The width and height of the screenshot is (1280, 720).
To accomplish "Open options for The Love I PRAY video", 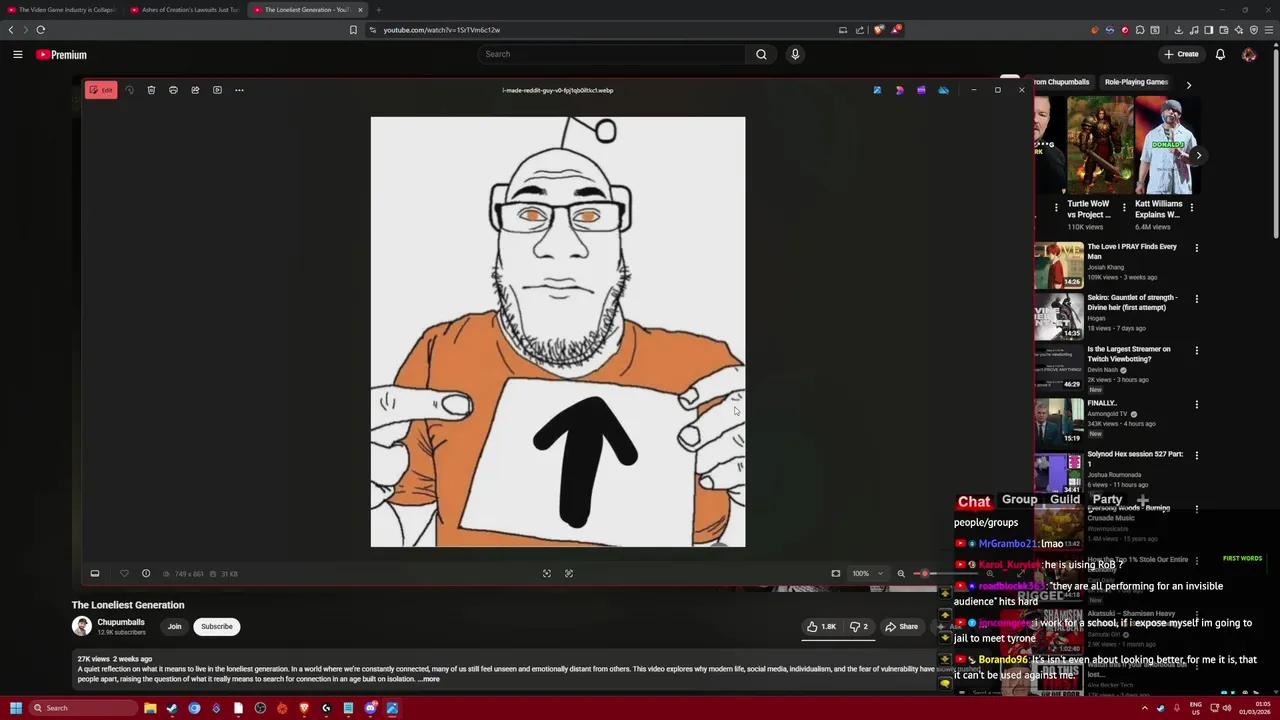I will pos(1196,248).
